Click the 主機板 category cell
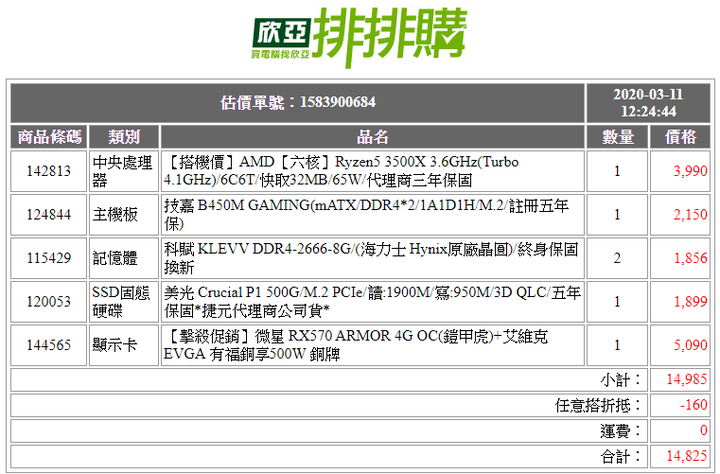The height and width of the screenshot is (474, 720). tap(124, 214)
